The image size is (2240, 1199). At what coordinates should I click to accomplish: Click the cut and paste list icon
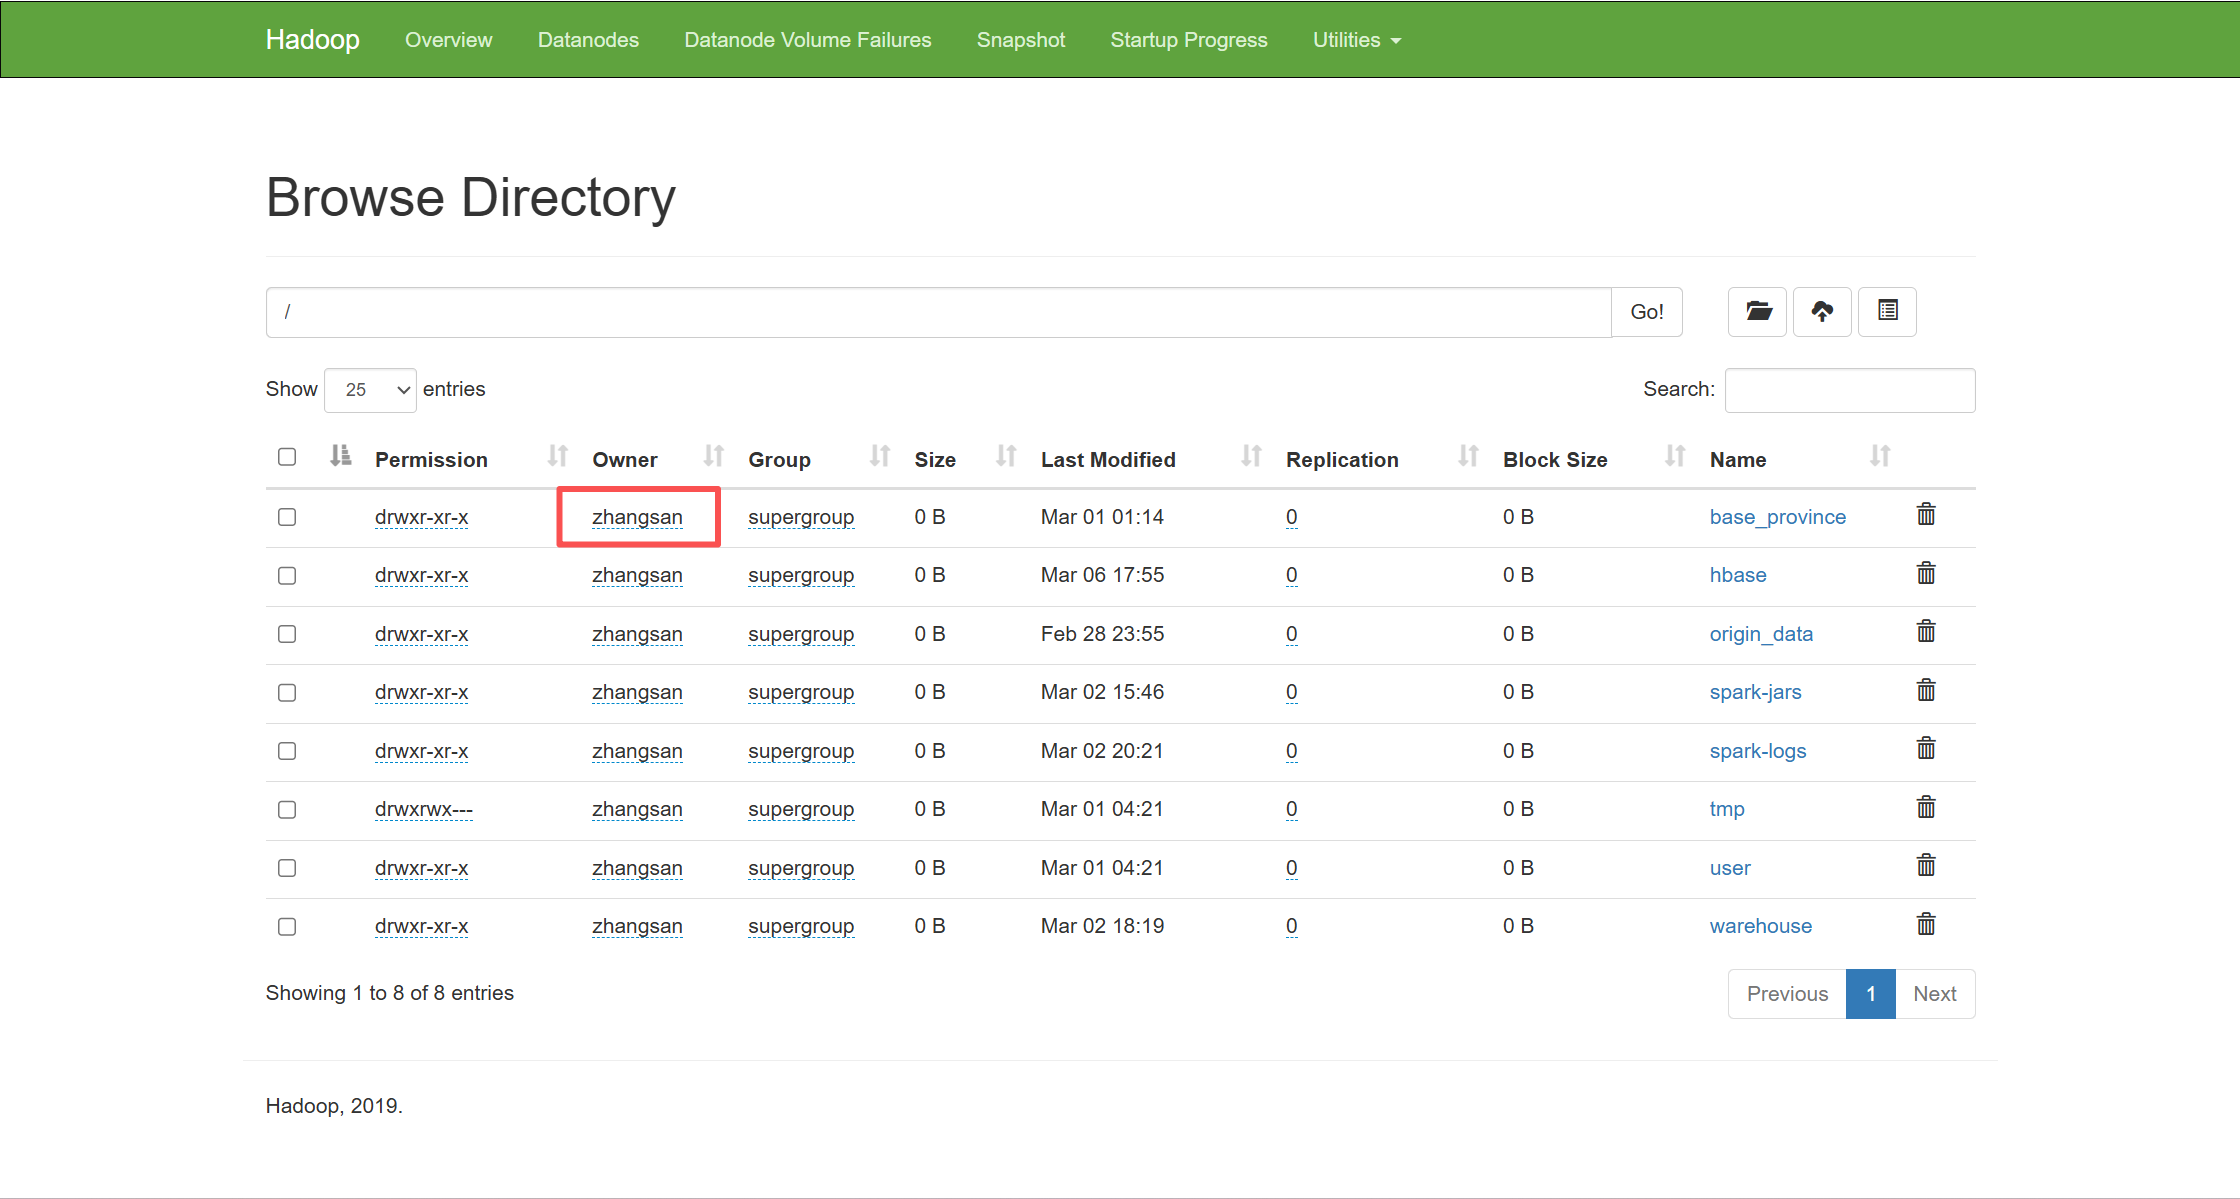click(1887, 312)
